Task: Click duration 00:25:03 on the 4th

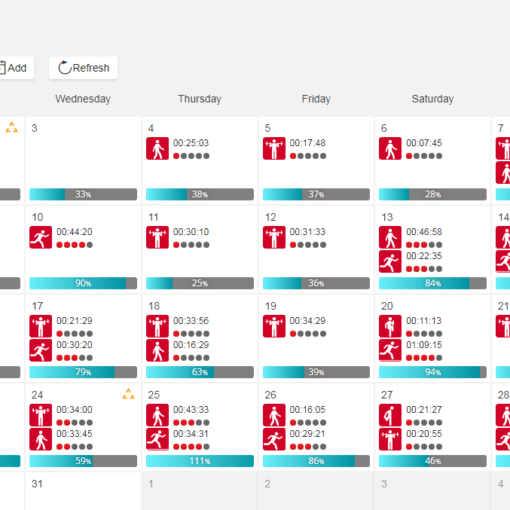Action: point(191,143)
